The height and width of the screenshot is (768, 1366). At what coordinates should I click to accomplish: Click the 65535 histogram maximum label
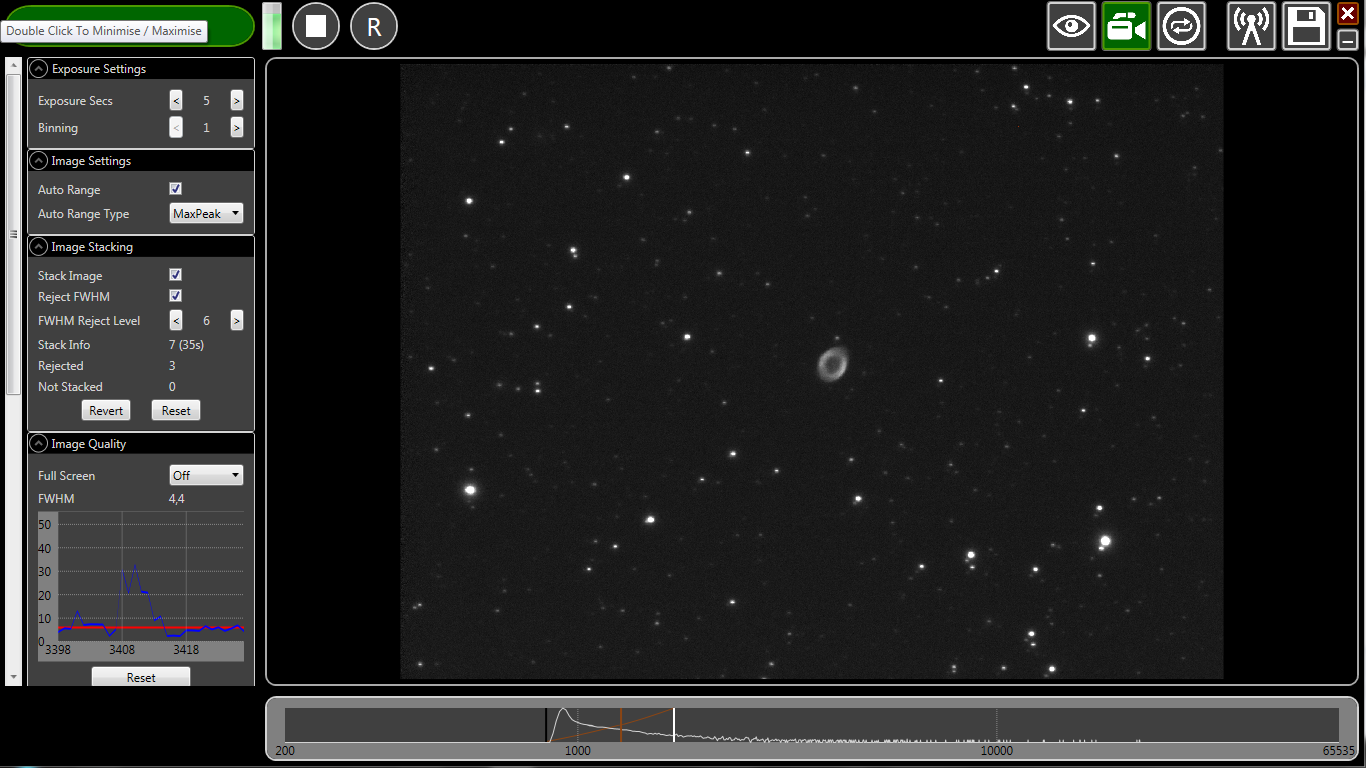click(x=1338, y=751)
